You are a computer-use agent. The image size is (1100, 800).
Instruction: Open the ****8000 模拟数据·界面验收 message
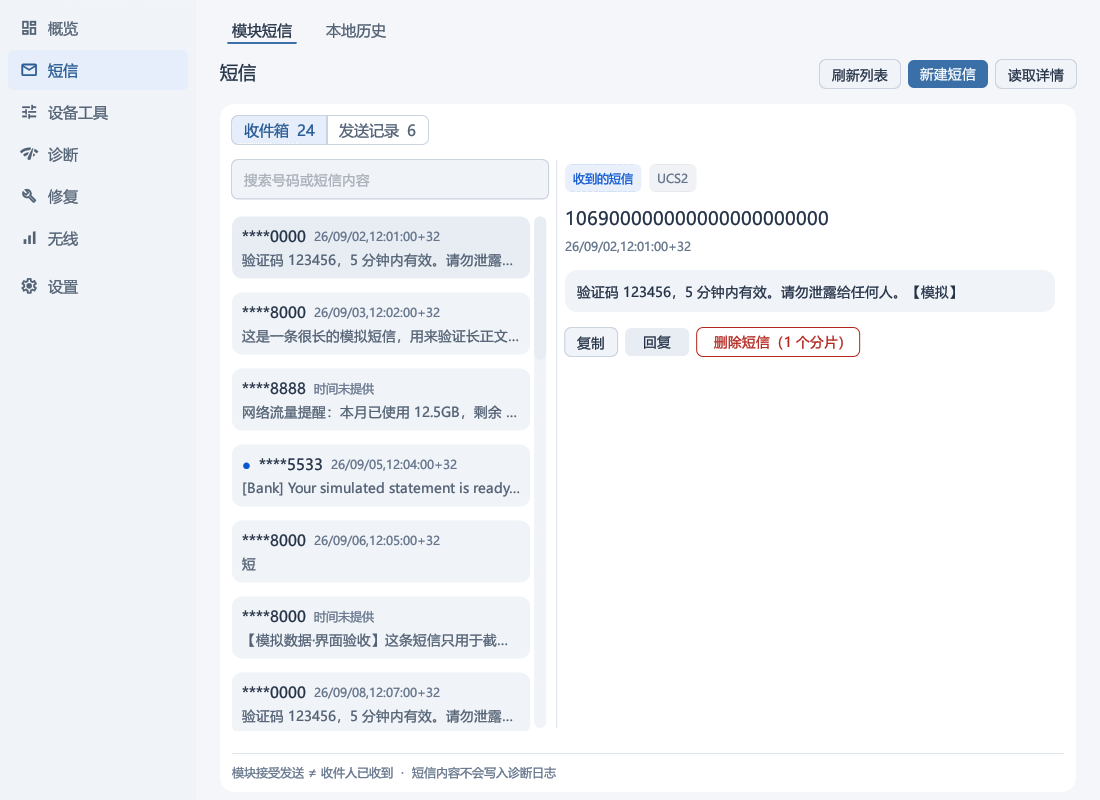(x=380, y=627)
